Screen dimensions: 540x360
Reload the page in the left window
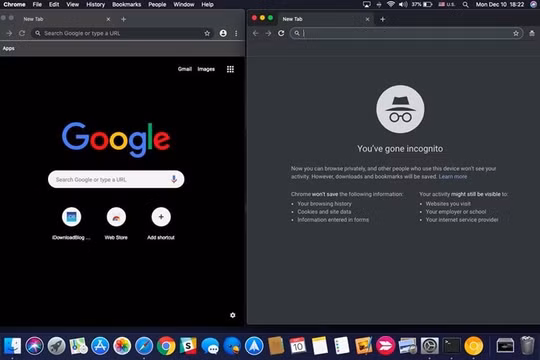(22, 33)
